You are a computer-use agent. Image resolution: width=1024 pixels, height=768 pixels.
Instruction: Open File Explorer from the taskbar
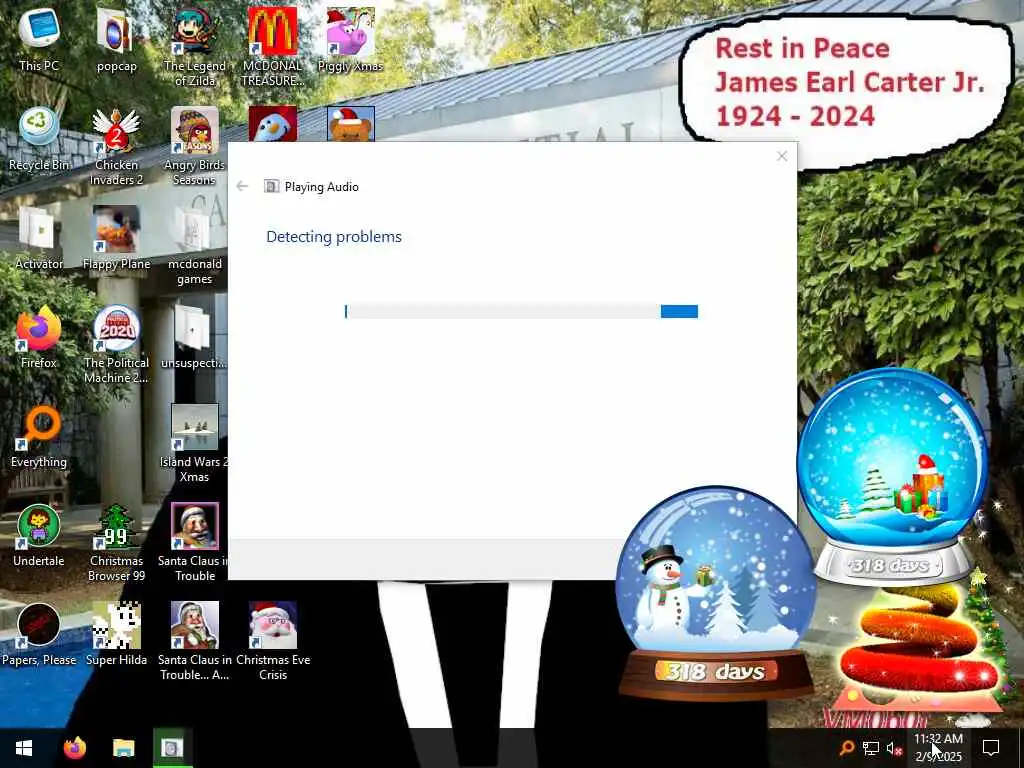(123, 748)
